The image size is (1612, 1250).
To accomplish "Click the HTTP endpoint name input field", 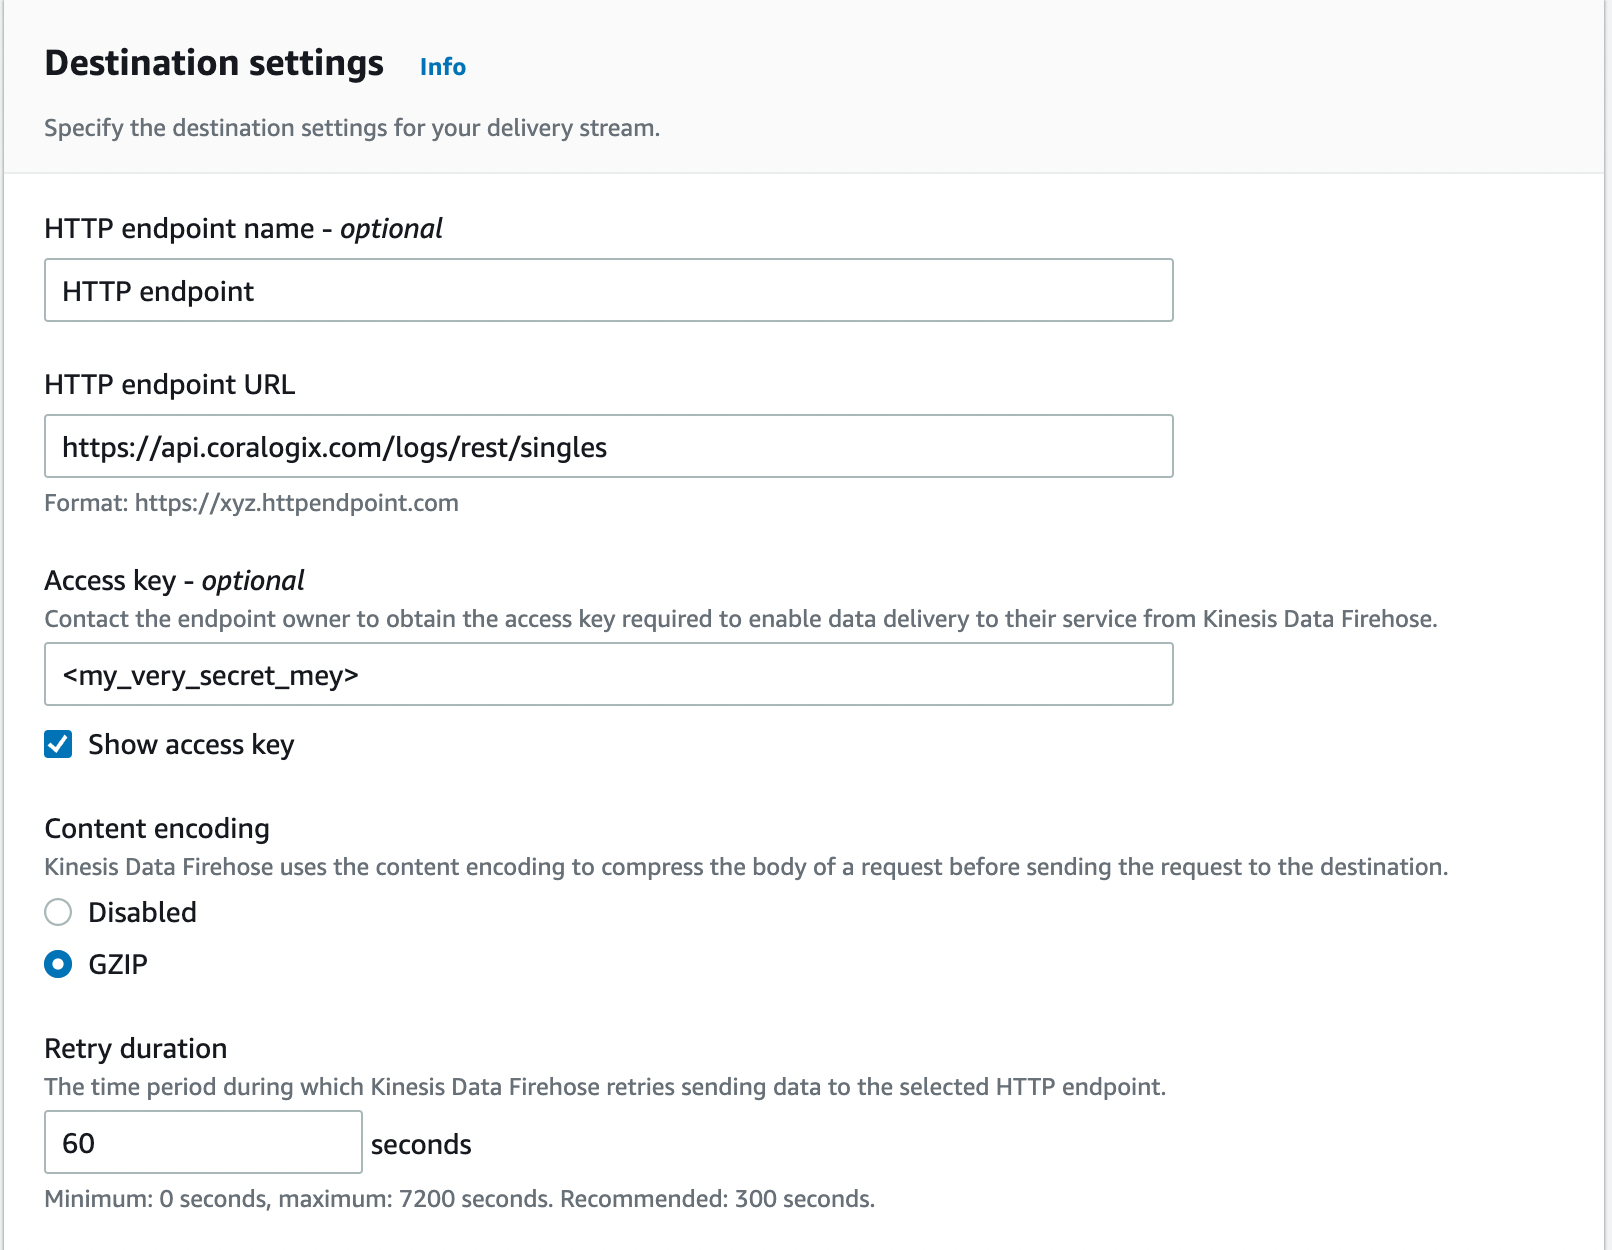I will tap(608, 291).
